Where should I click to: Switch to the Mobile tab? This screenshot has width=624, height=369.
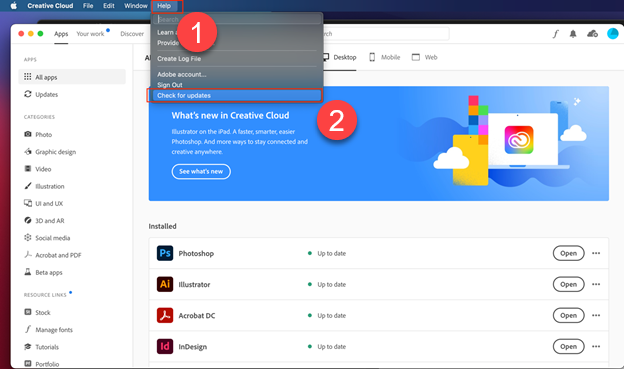tap(384, 57)
